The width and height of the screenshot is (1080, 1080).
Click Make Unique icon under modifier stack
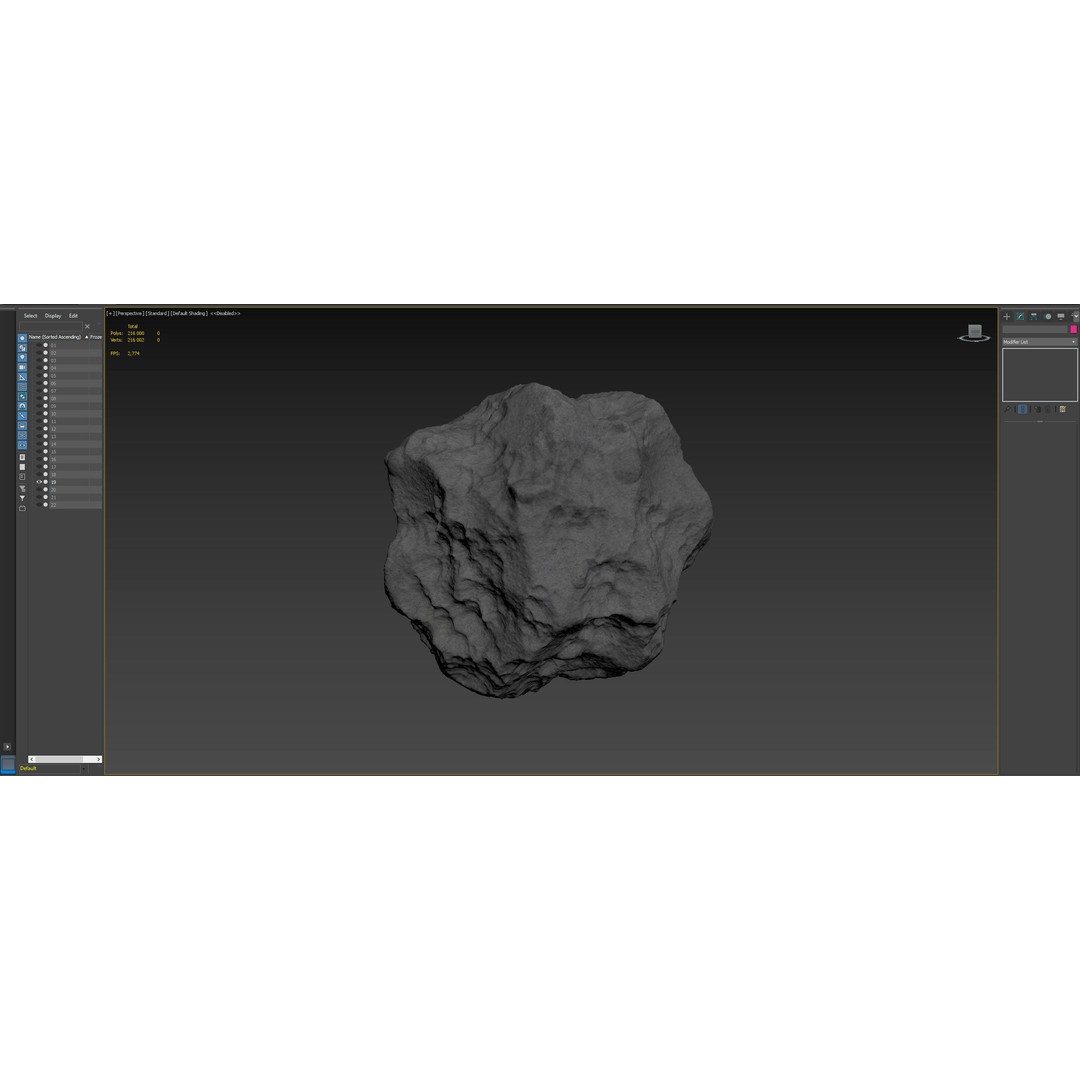pos(1037,409)
